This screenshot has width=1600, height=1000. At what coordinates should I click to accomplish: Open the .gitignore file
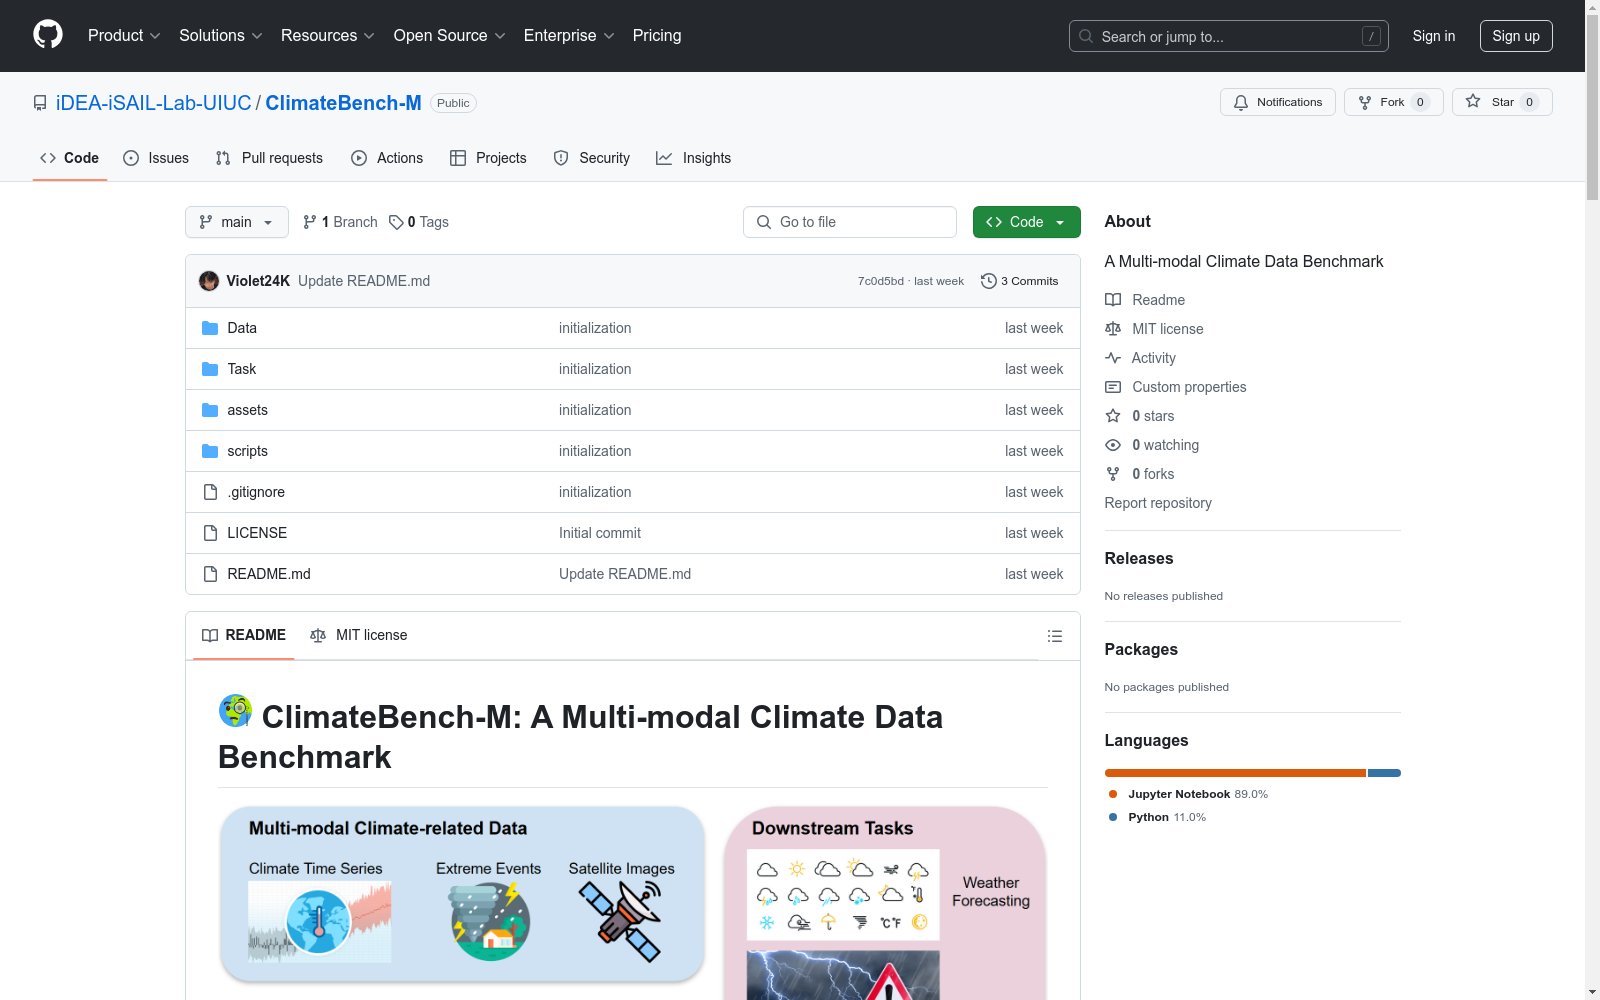coord(256,492)
